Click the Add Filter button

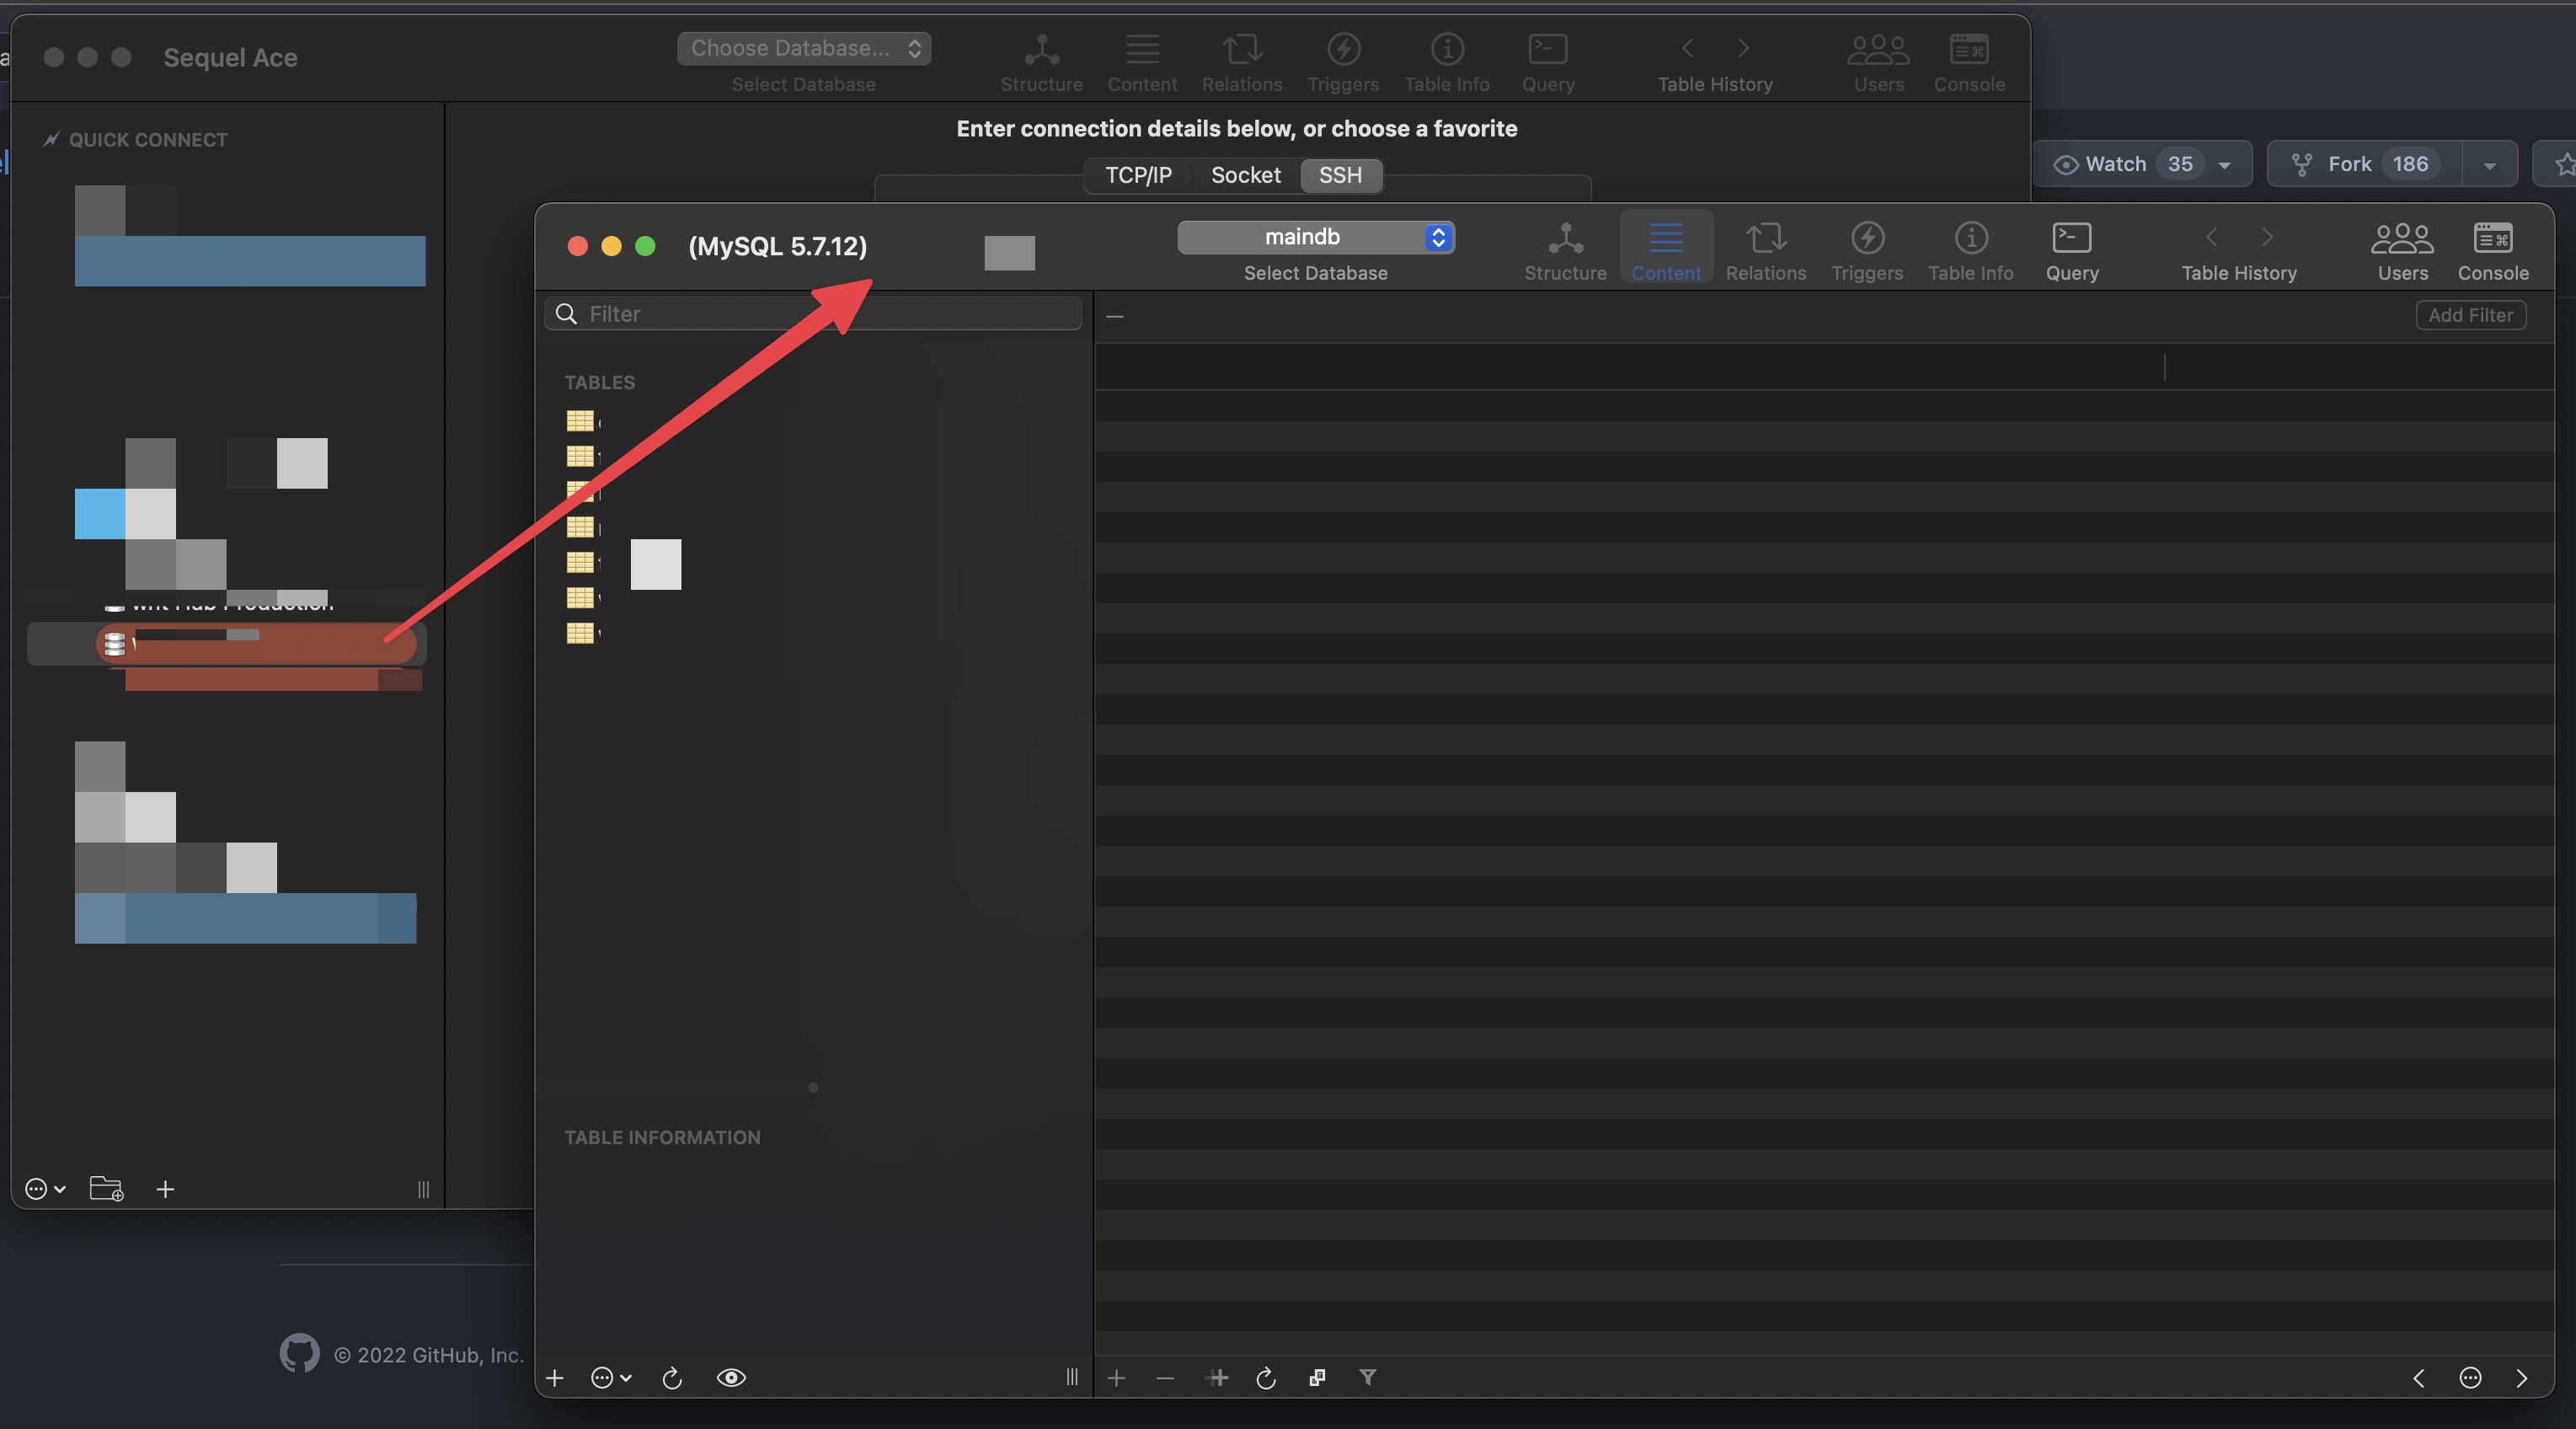(2470, 314)
